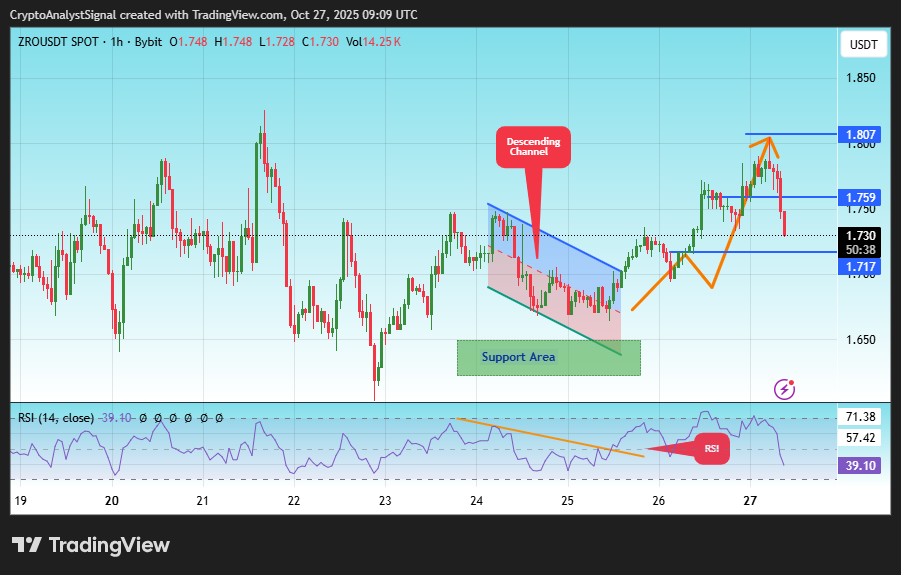
Task: Click the low value L1.728
Action: [x=277, y=42]
